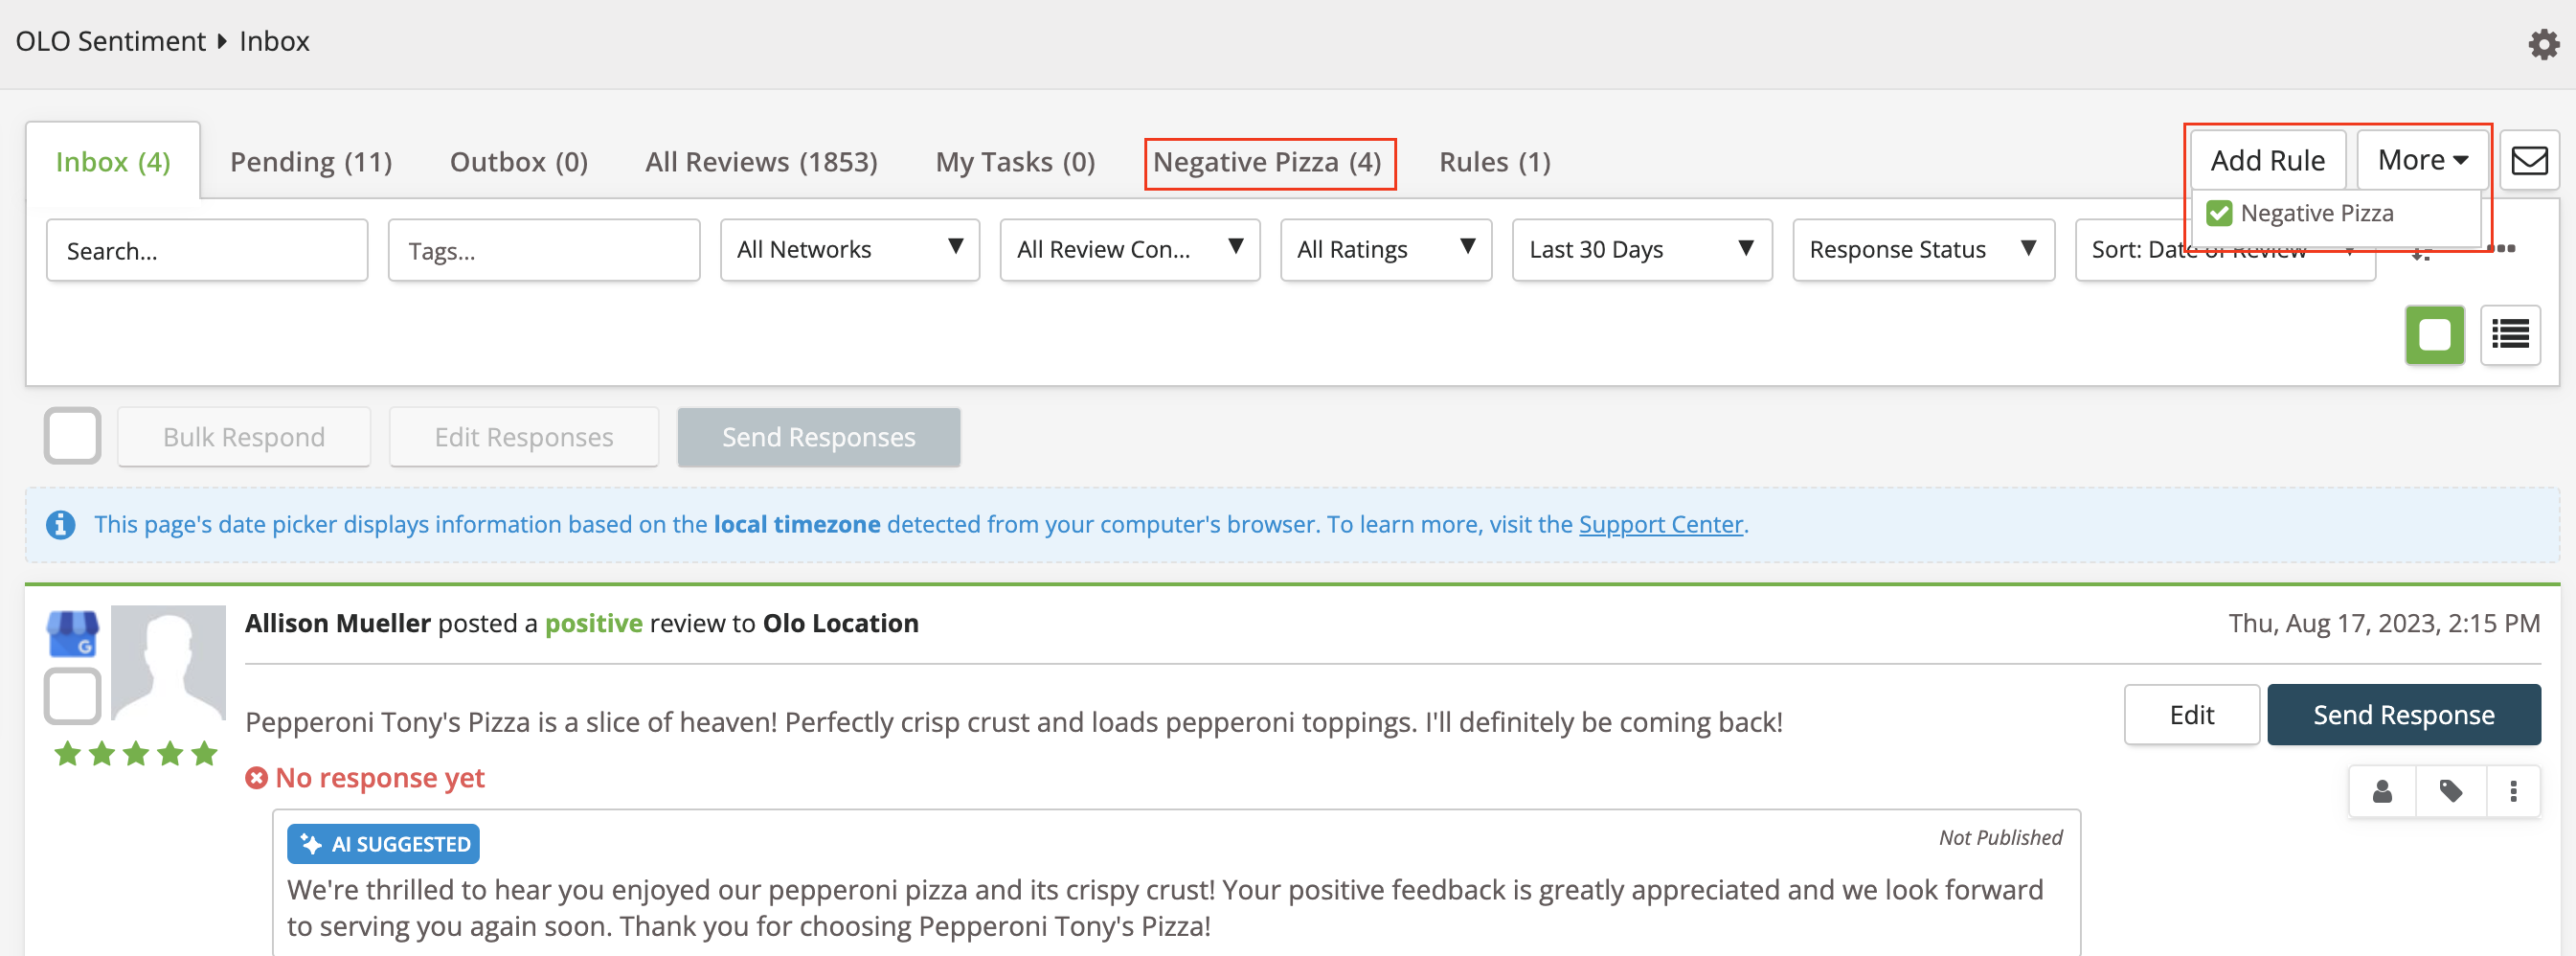Screen dimensions: 2576x956
Task: Switch to the Inbox (4) tab
Action: [113, 161]
